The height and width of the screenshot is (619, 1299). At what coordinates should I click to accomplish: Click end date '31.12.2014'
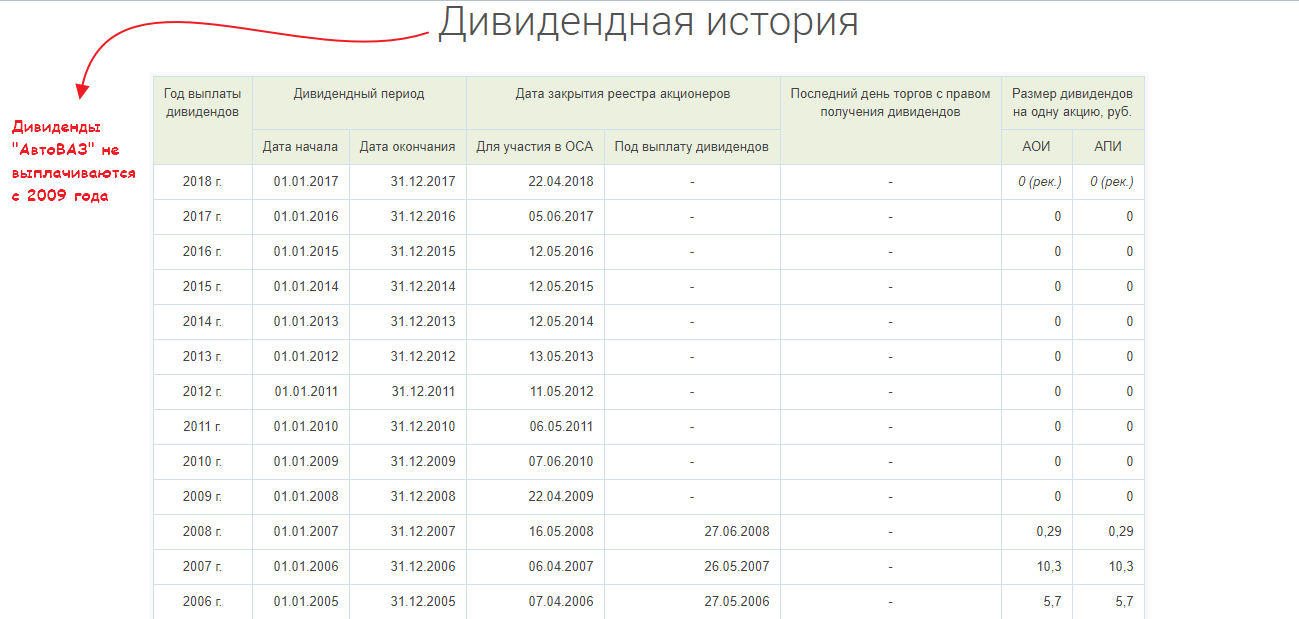423,287
